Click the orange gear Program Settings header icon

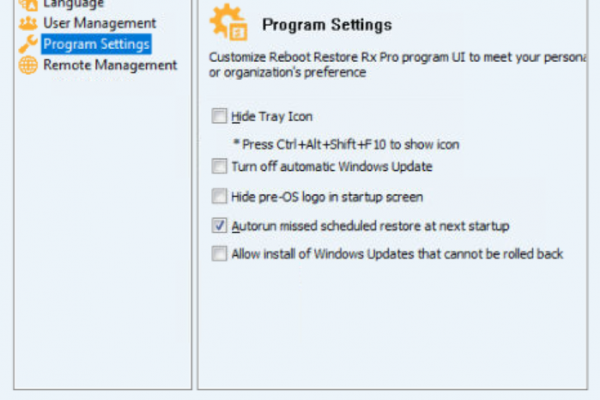tap(228, 22)
